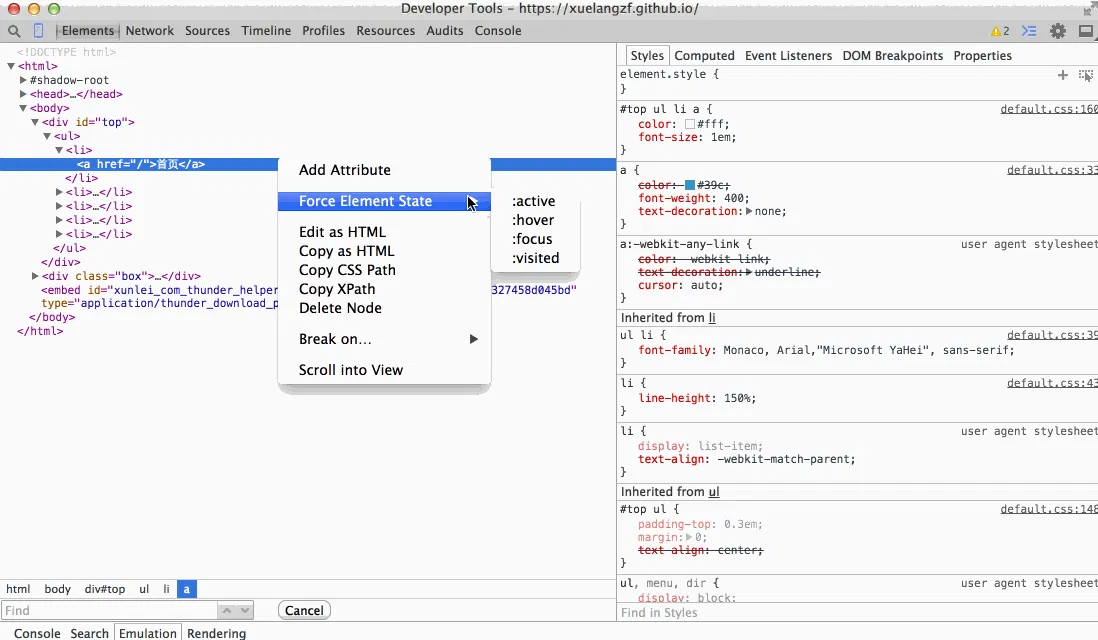This screenshot has width=1098, height=640.
Task: Add new style rule plus icon
Action: [1063, 75]
